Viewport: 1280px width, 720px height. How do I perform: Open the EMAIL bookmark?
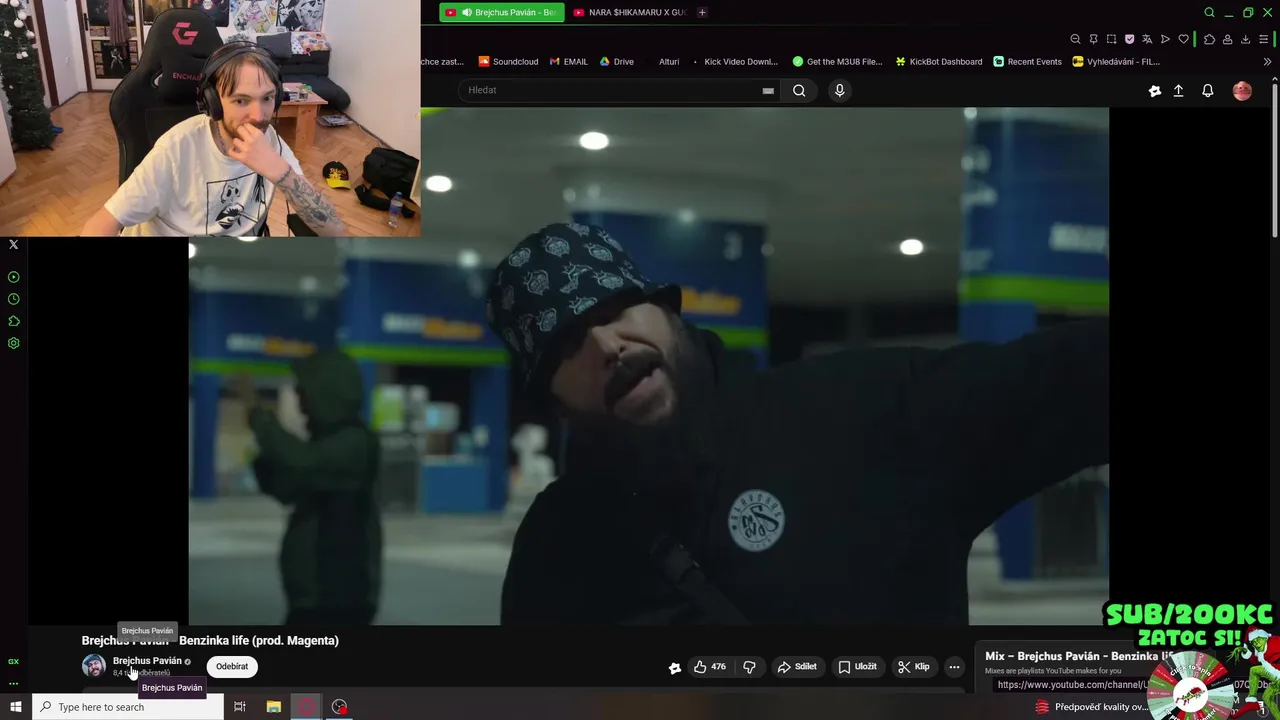[569, 62]
